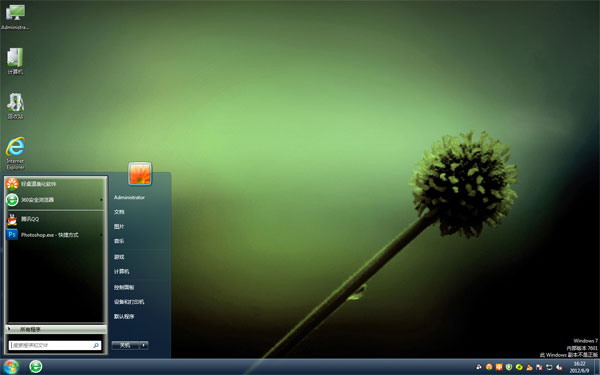Viewport: 600px width, 375px height.
Task: Expand the Photoshop.exe jump list arrow
Action: tap(101, 235)
